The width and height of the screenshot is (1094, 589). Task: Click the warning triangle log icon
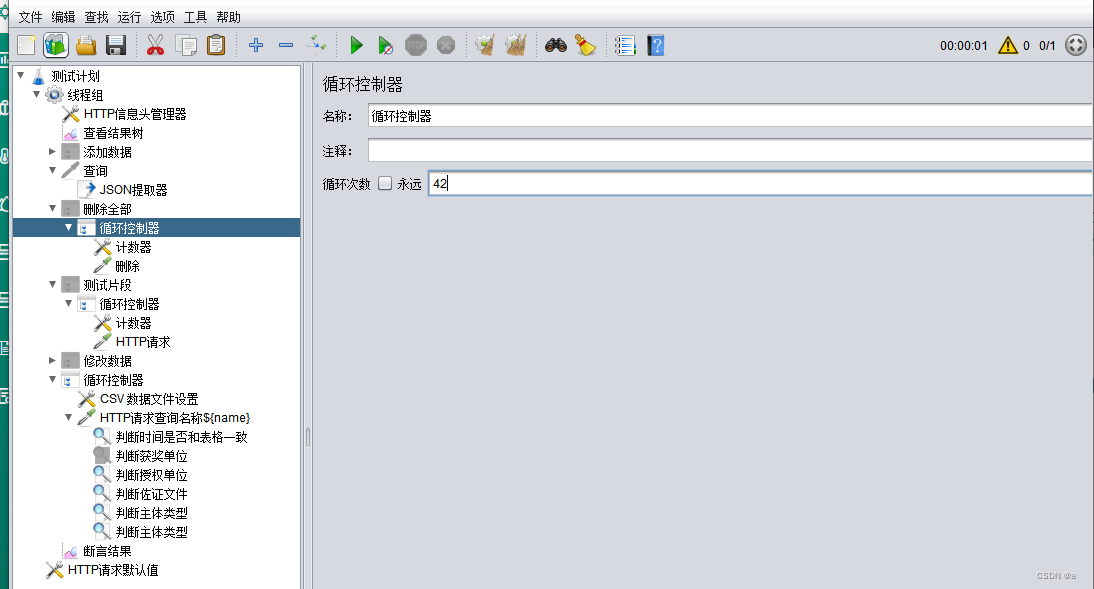pos(1007,45)
